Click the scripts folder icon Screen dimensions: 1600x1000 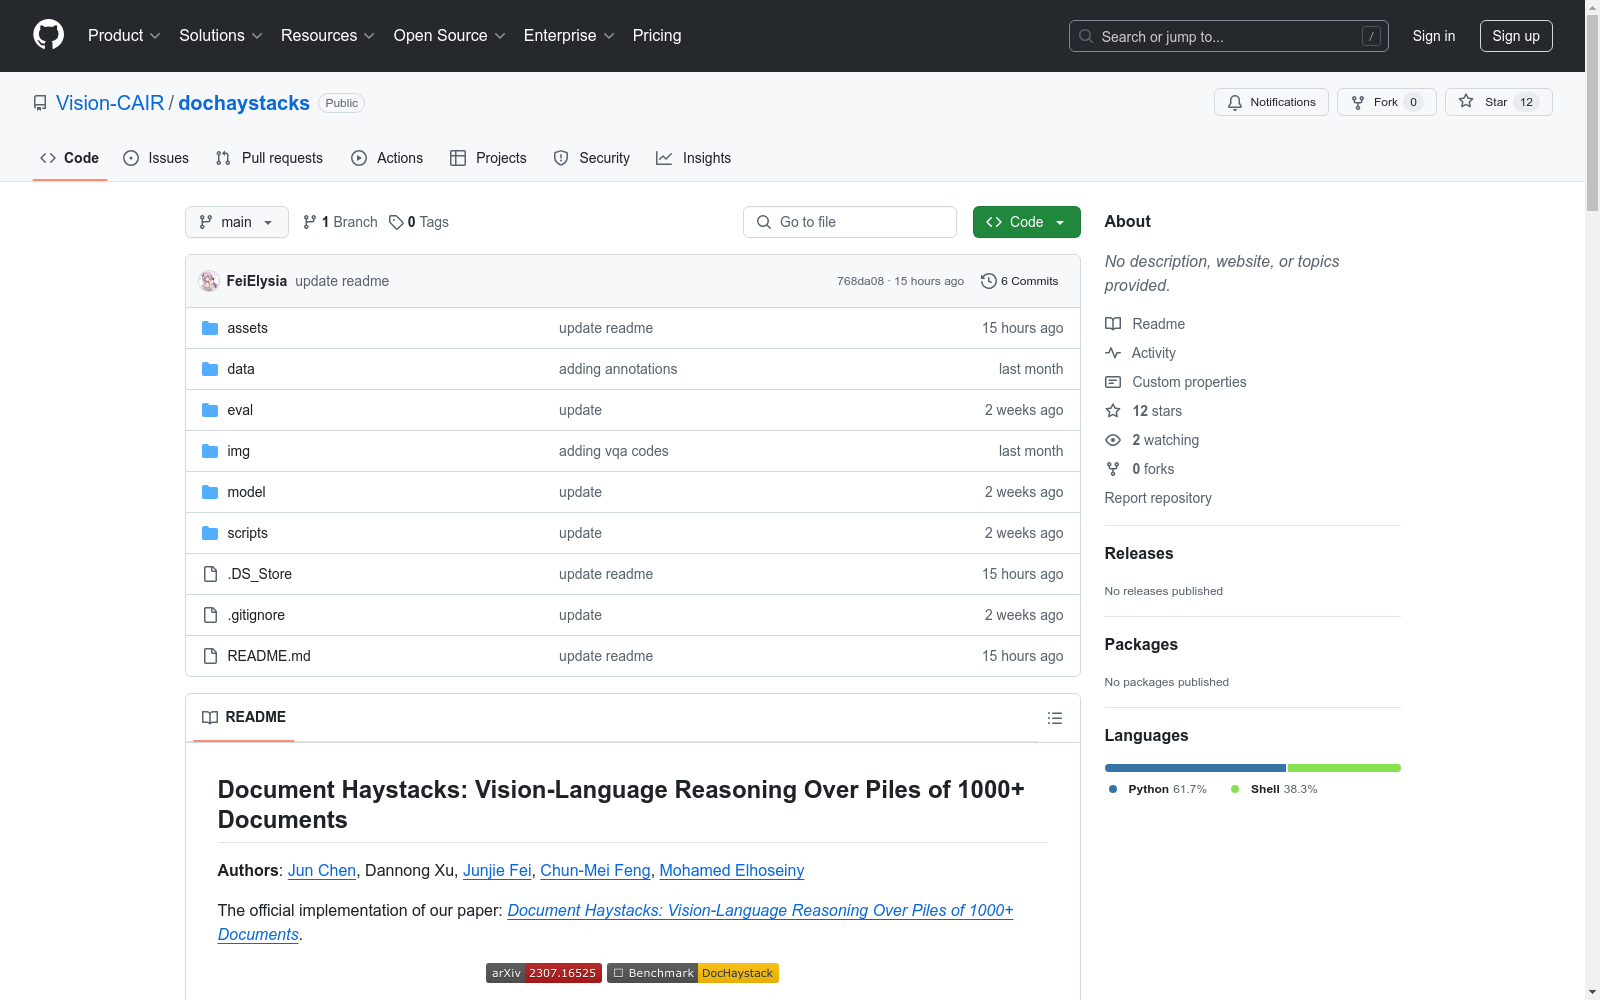[210, 533]
